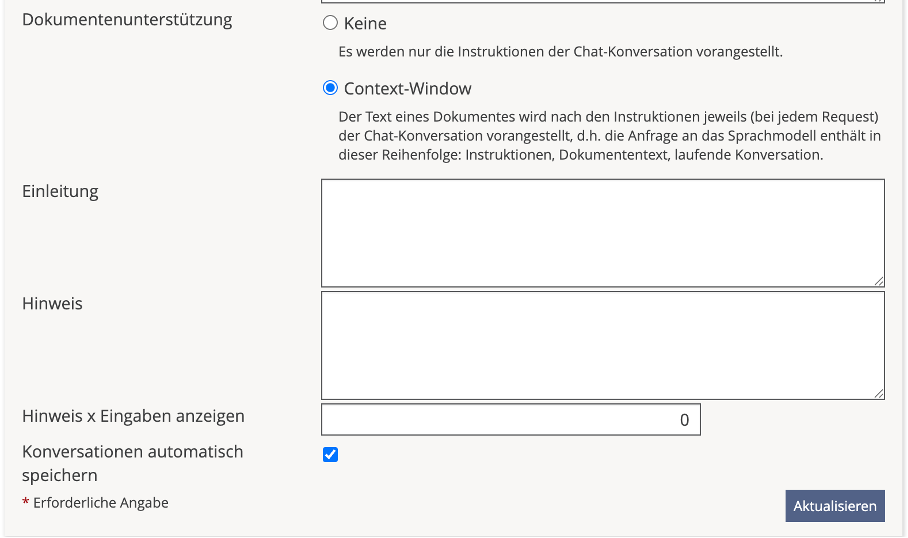Image resolution: width=908 pixels, height=538 pixels.
Task: Toggle the automatic conversation saving checkbox
Action: click(331, 455)
